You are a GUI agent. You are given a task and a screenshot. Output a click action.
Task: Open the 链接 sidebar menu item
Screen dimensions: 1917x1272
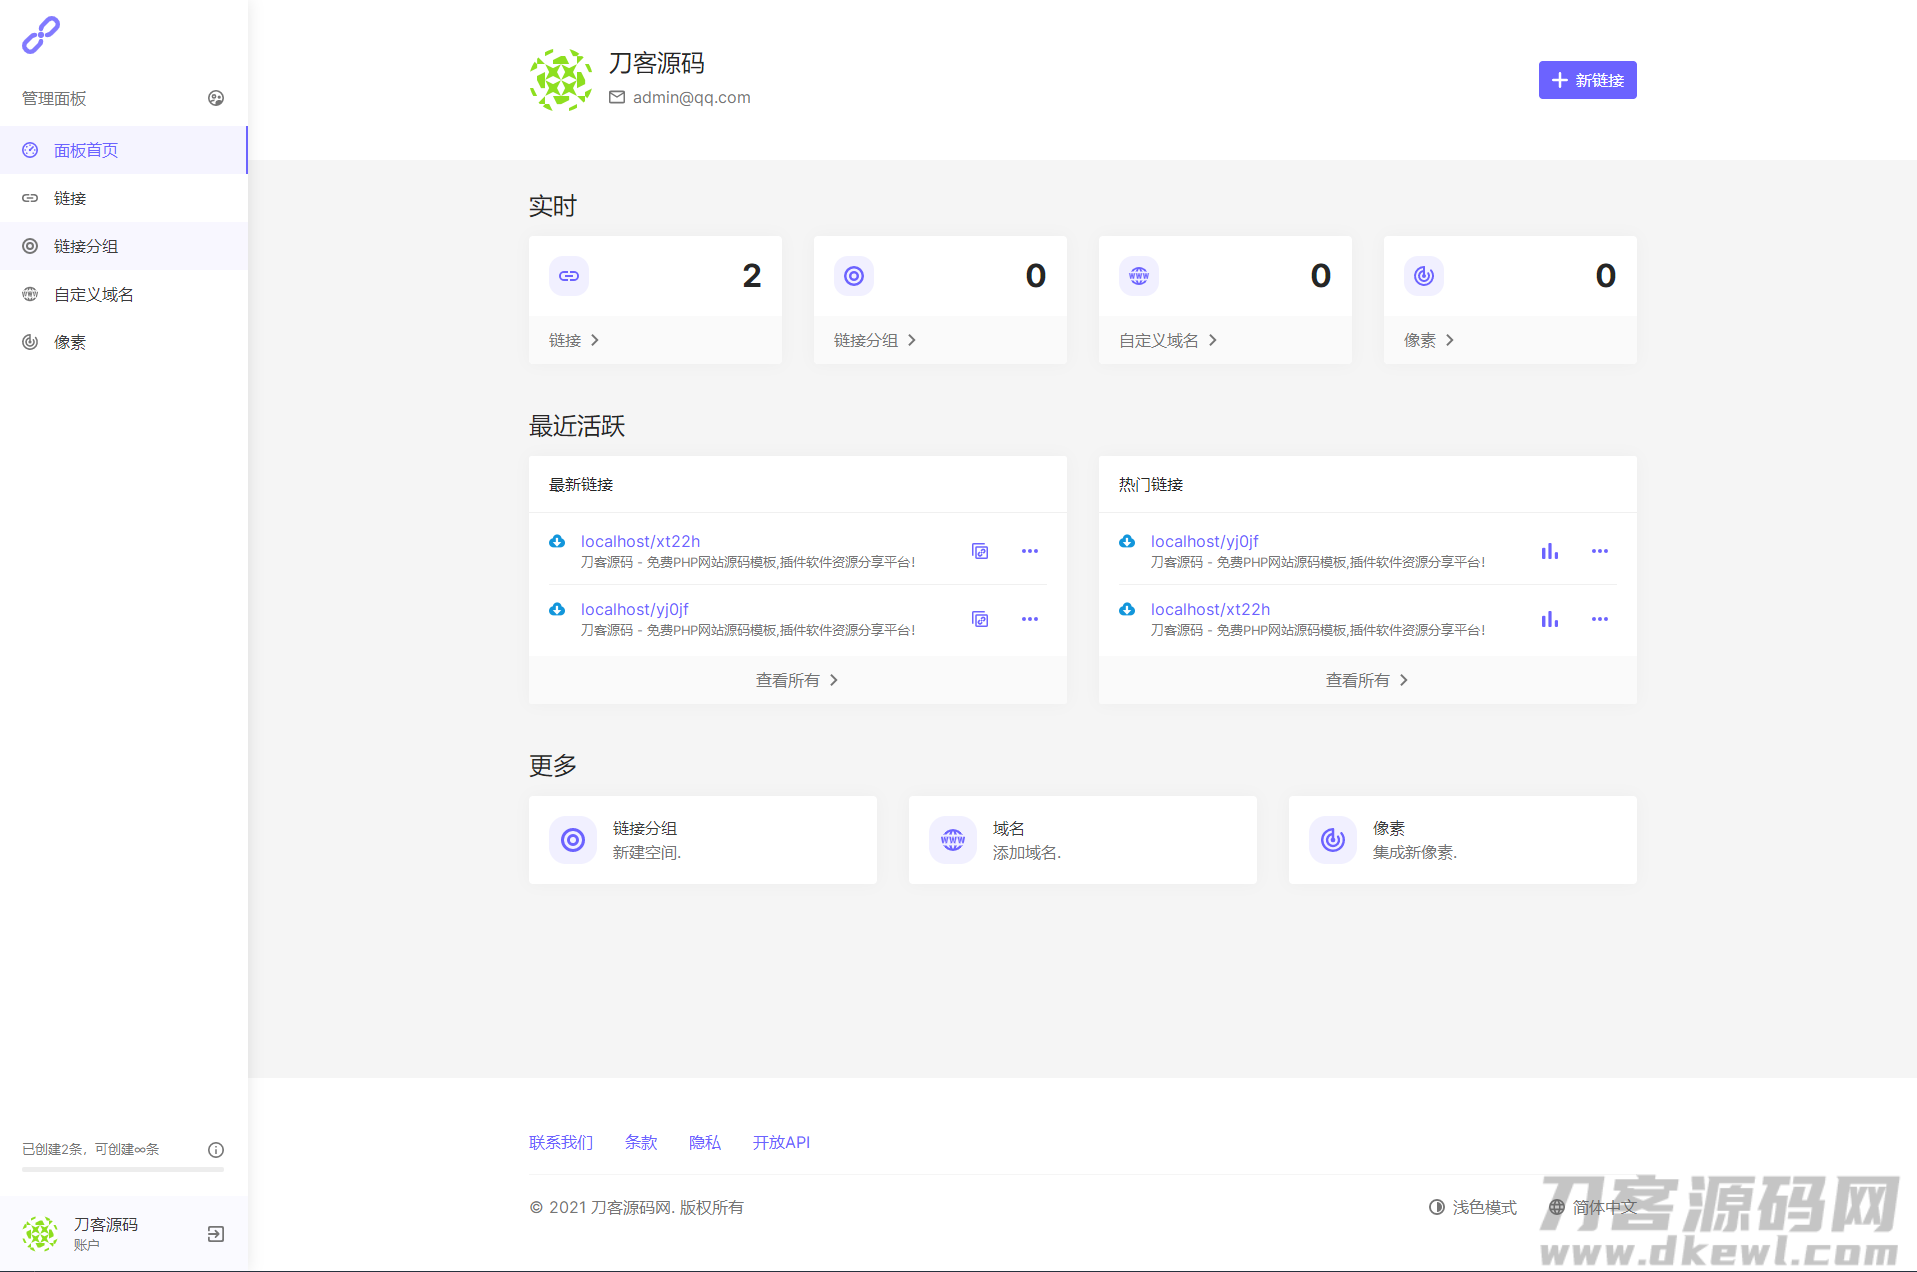(x=70, y=198)
